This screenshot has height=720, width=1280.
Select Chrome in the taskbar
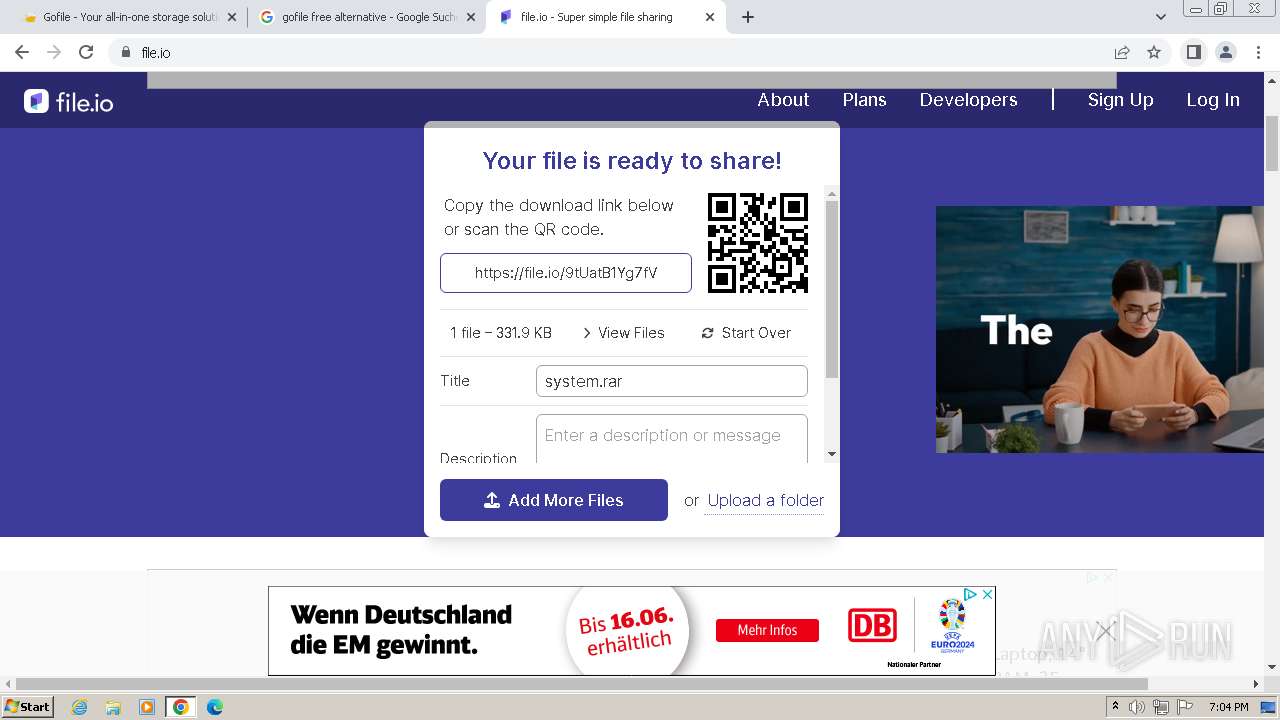point(181,707)
